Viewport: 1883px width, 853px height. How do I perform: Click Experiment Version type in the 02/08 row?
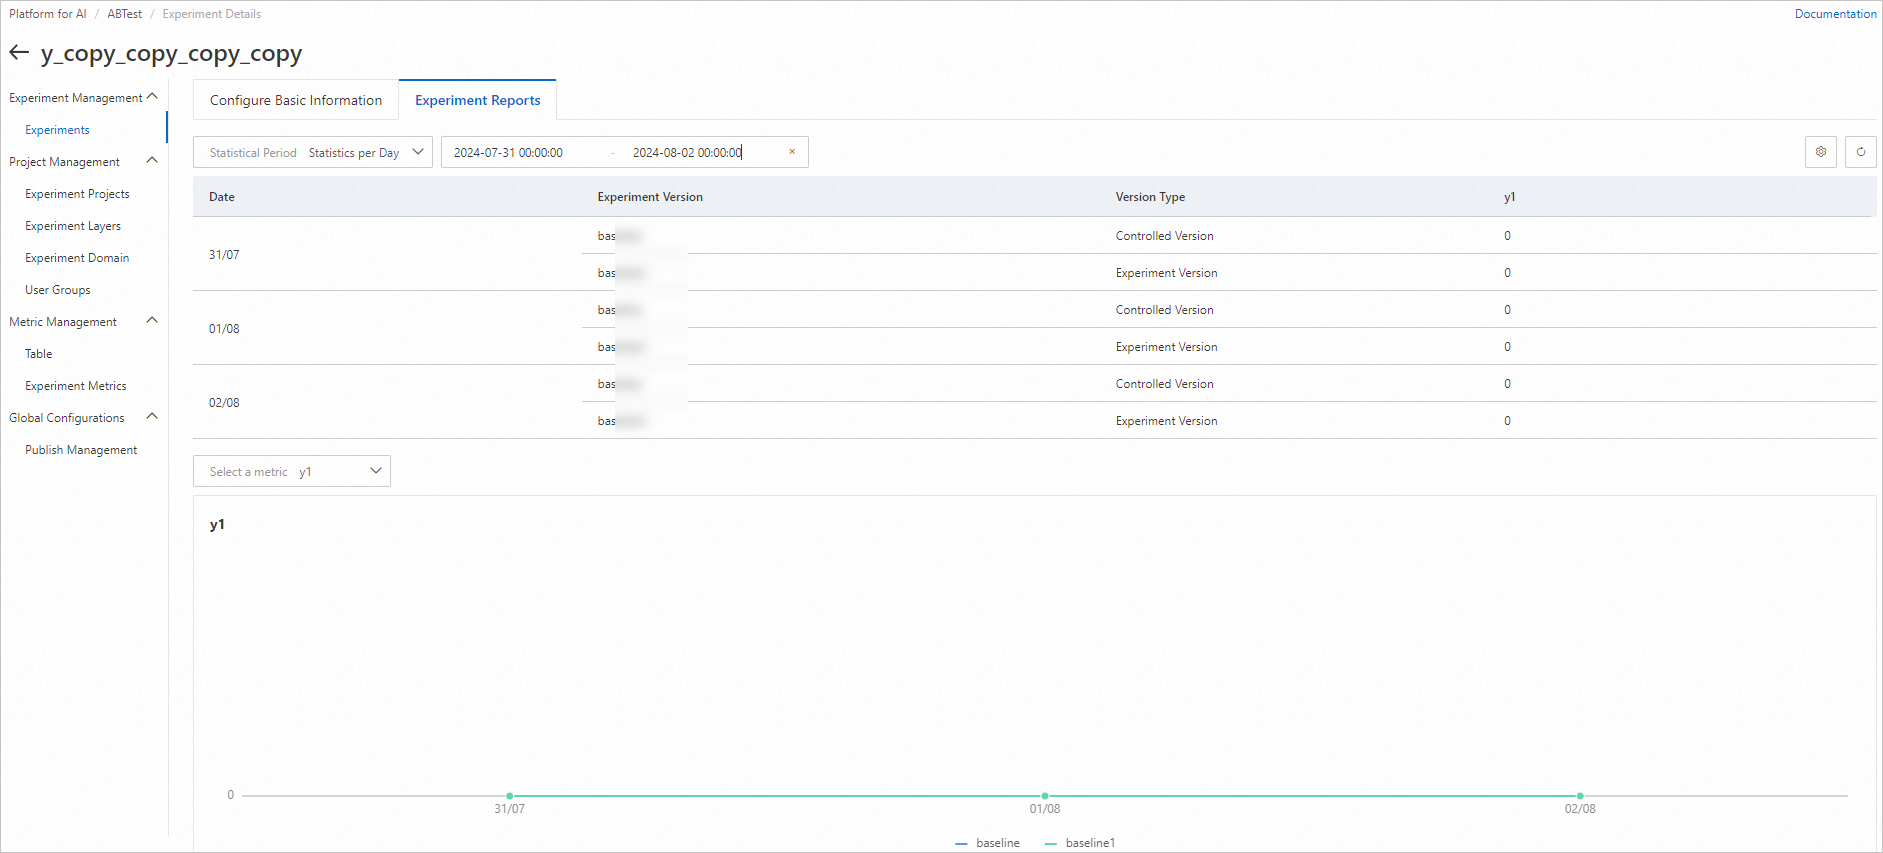[x=1166, y=421]
